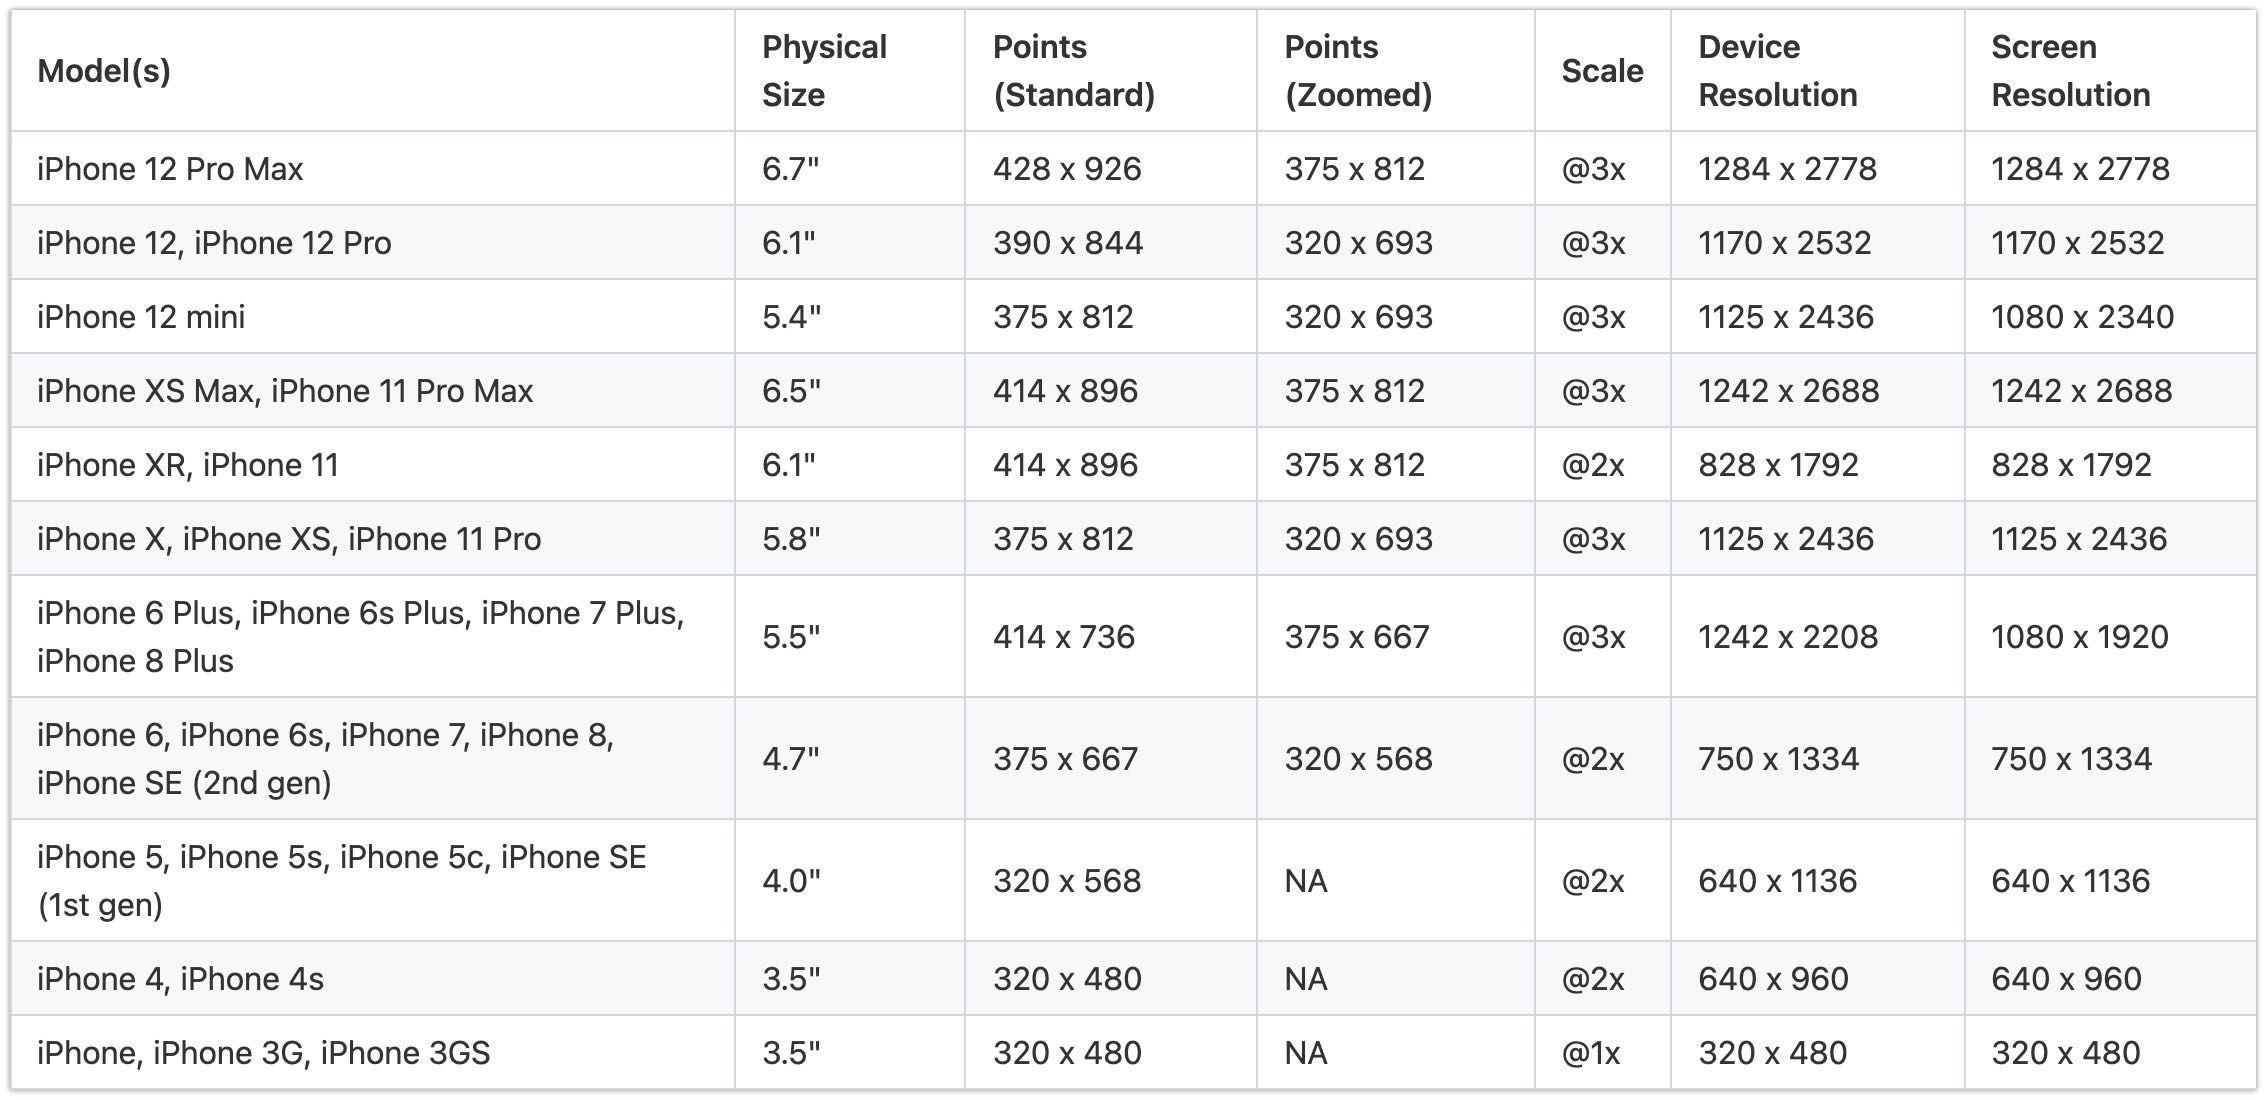Select the 750 x 1334 device resolution cell

click(x=1778, y=759)
